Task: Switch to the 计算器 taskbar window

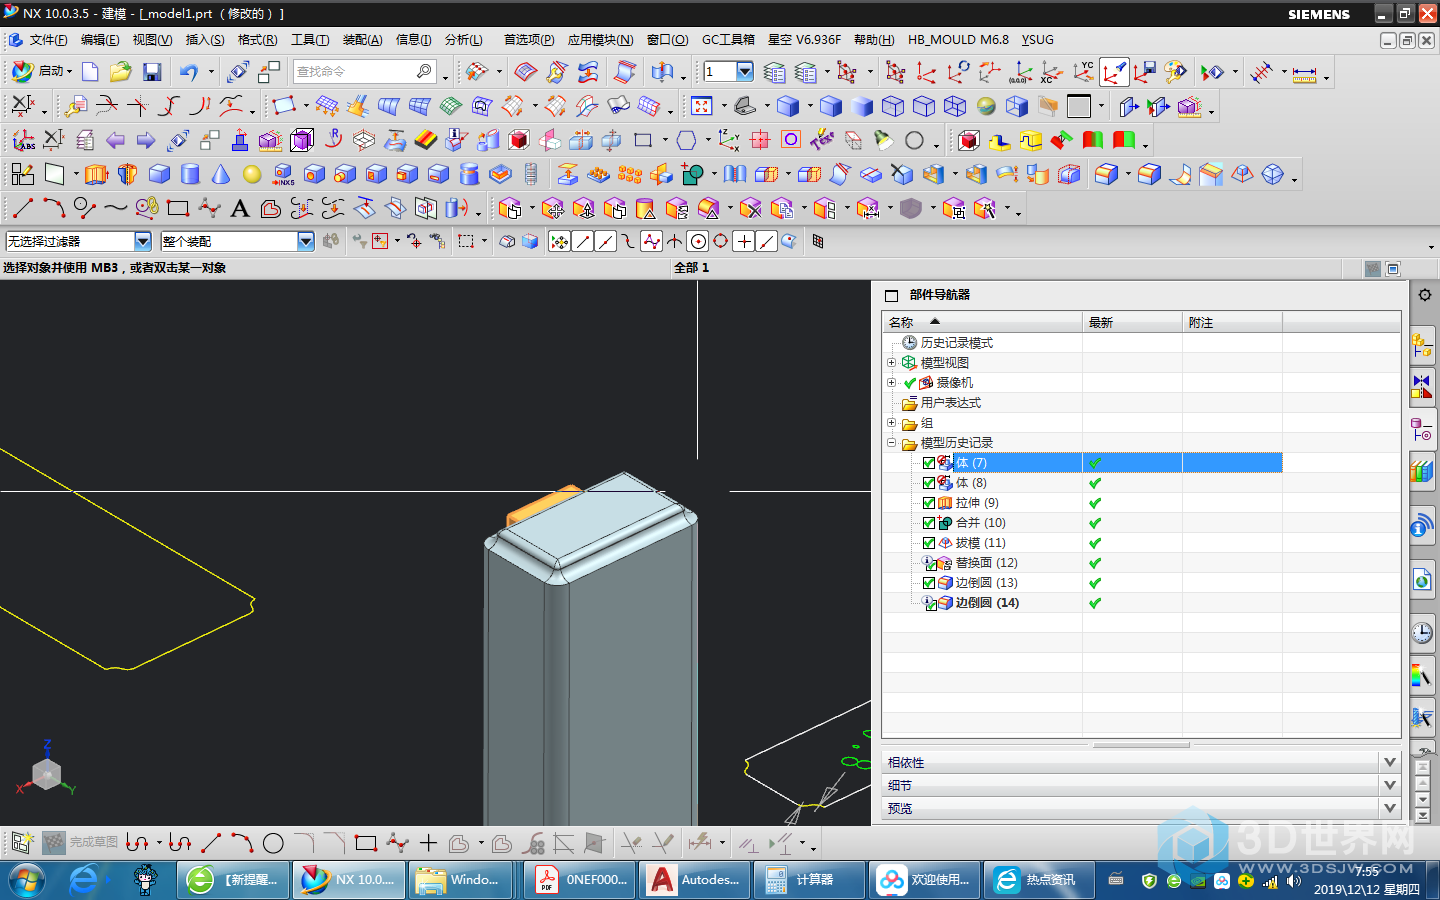Action: pos(808,880)
